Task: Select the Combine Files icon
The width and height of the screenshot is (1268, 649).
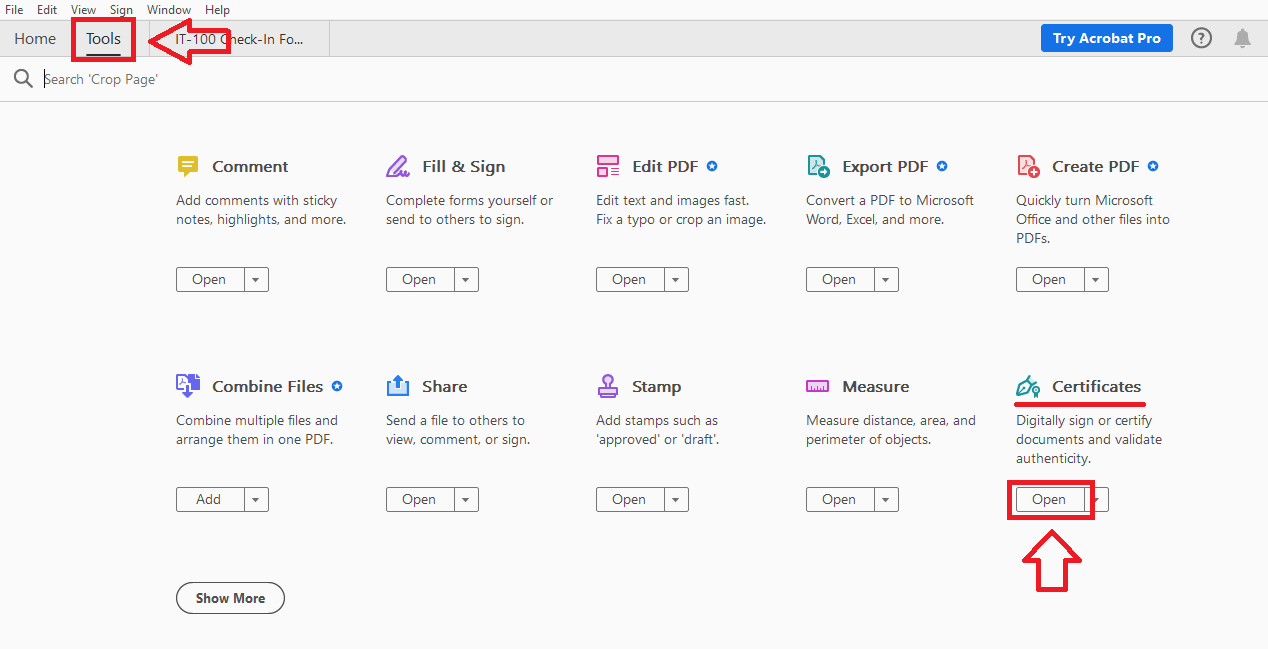Action: pos(188,385)
